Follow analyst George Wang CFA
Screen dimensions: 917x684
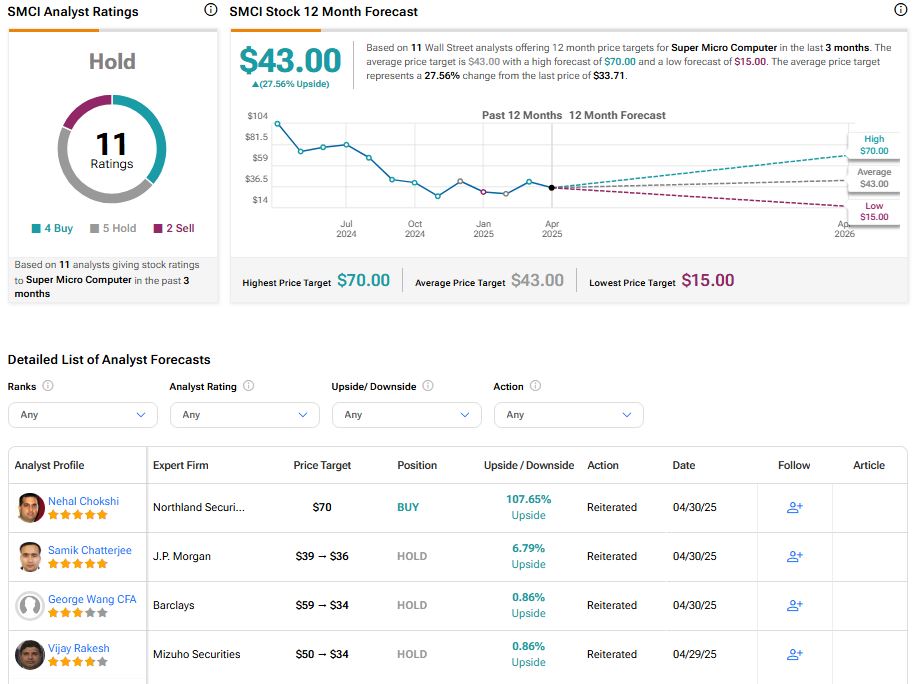coord(794,606)
